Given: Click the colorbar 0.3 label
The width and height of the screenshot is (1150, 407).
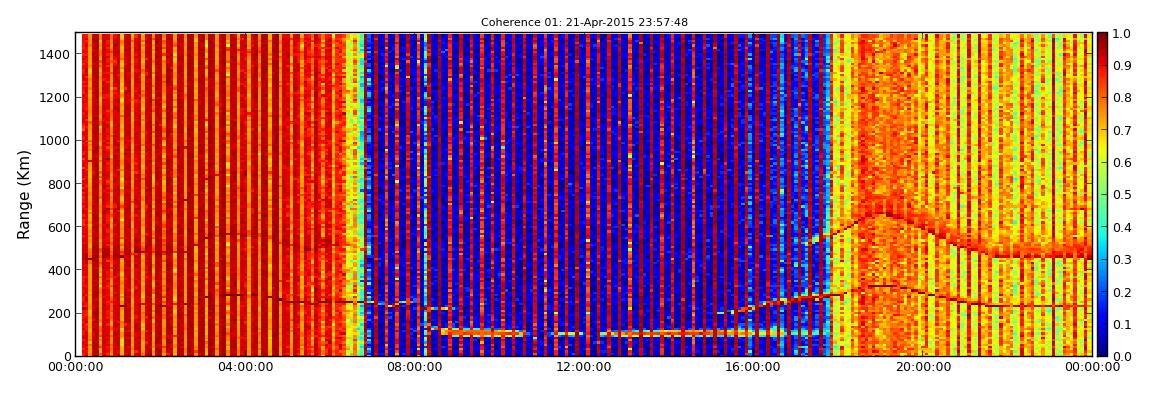Looking at the screenshot, I should (x=1121, y=260).
